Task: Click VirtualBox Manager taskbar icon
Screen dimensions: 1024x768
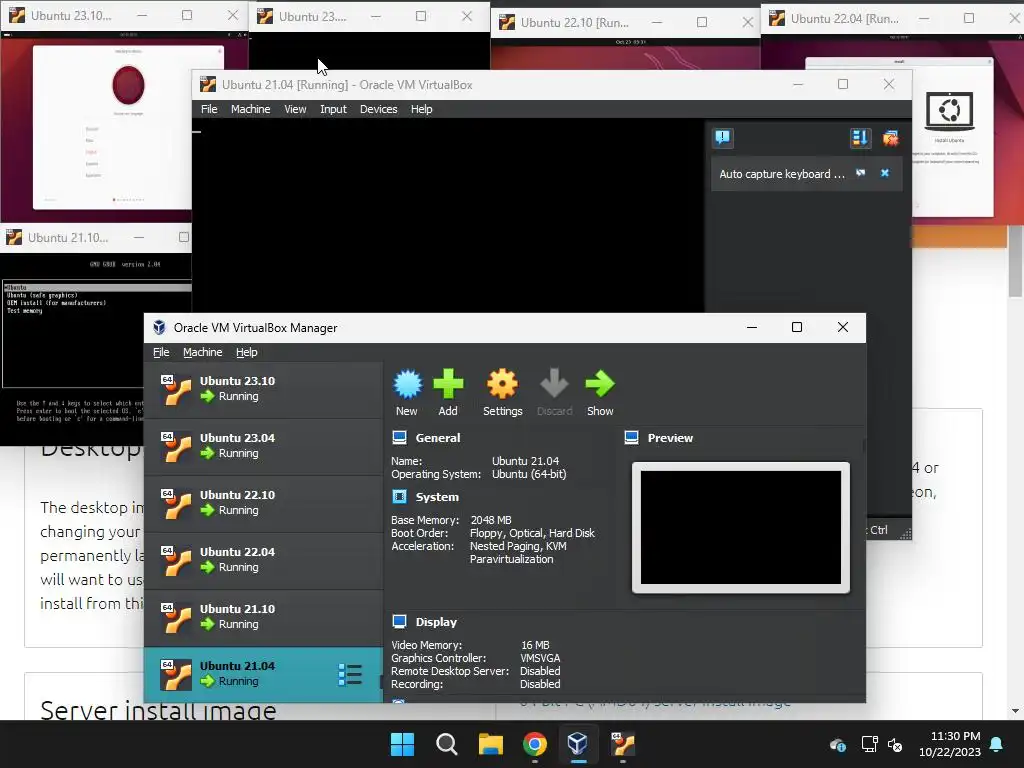Action: click(x=578, y=744)
